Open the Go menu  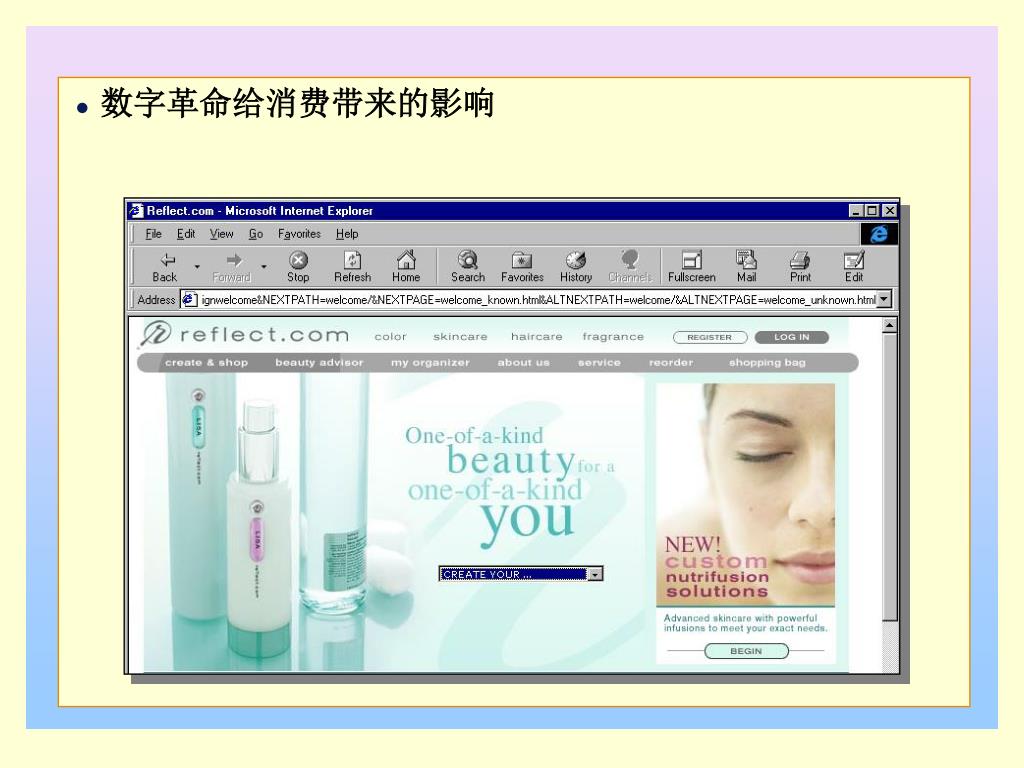point(255,234)
